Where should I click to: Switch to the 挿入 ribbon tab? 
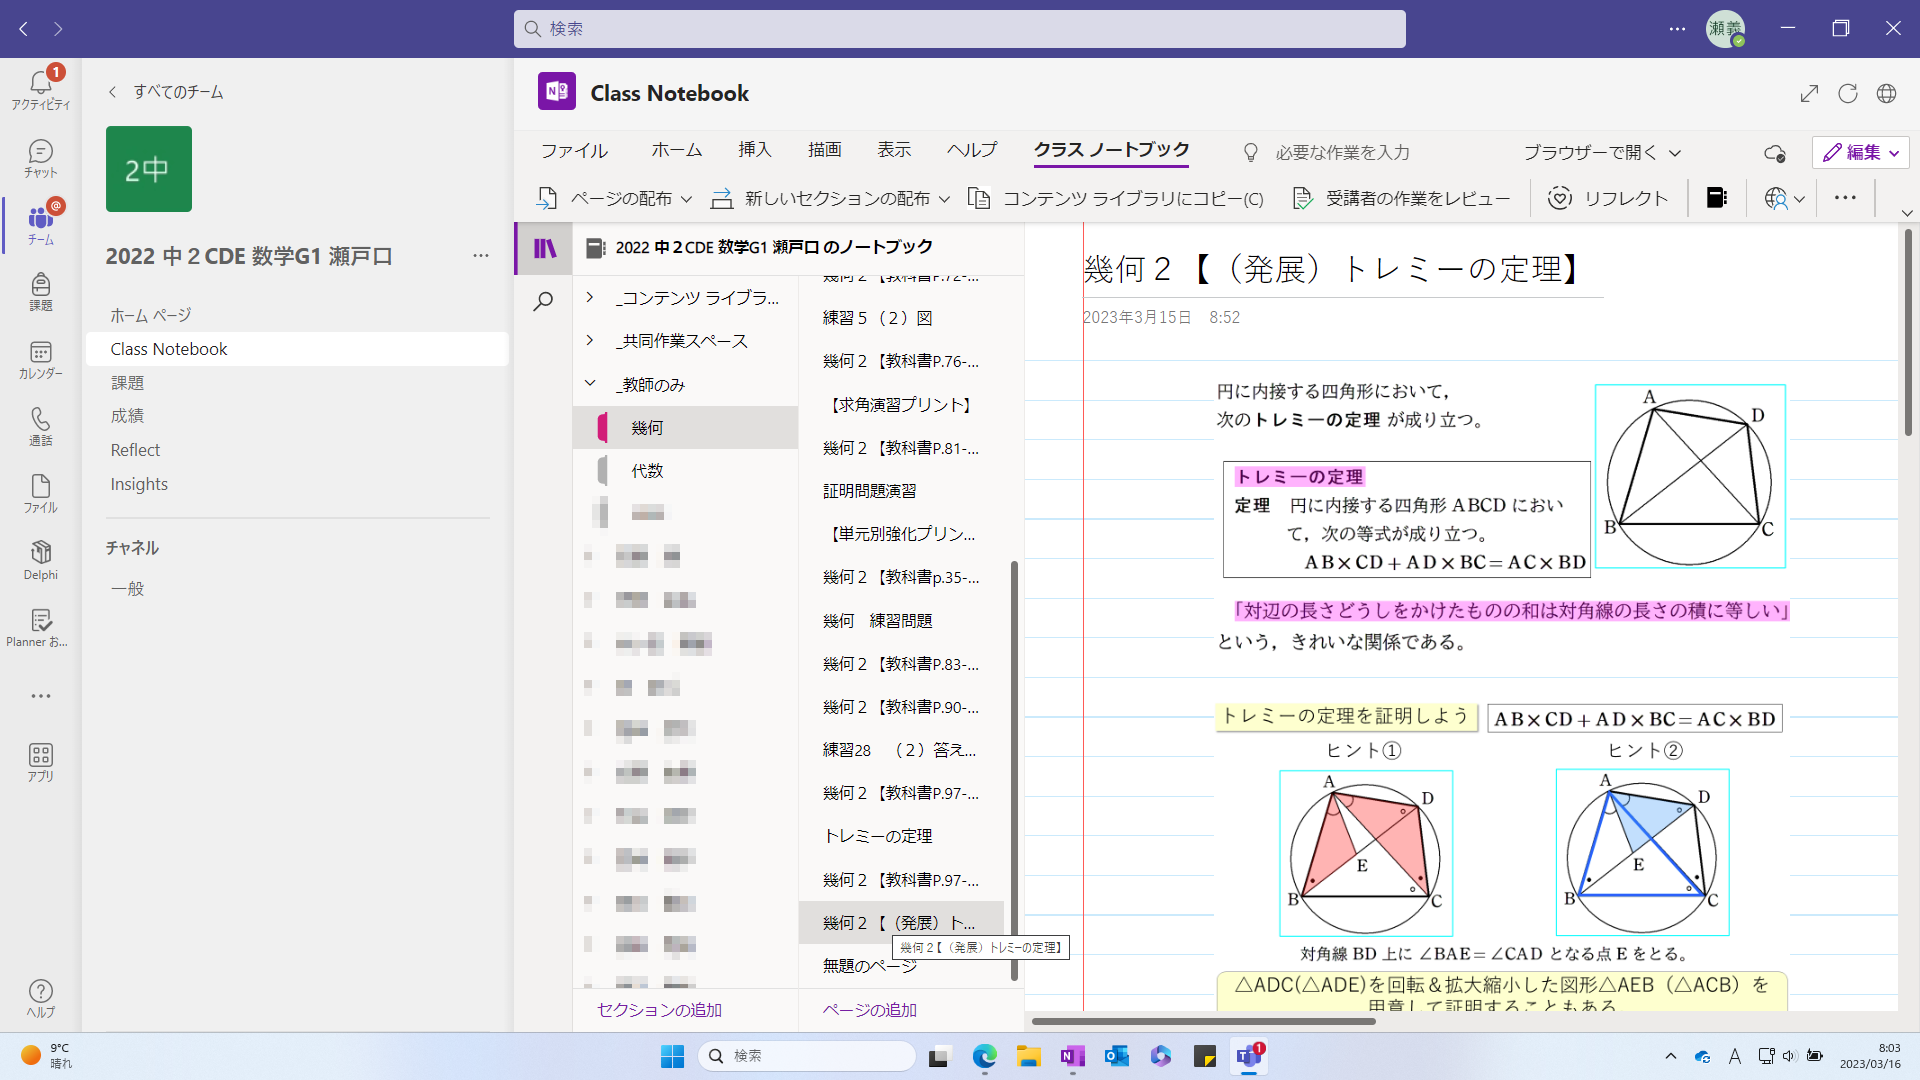click(x=755, y=150)
